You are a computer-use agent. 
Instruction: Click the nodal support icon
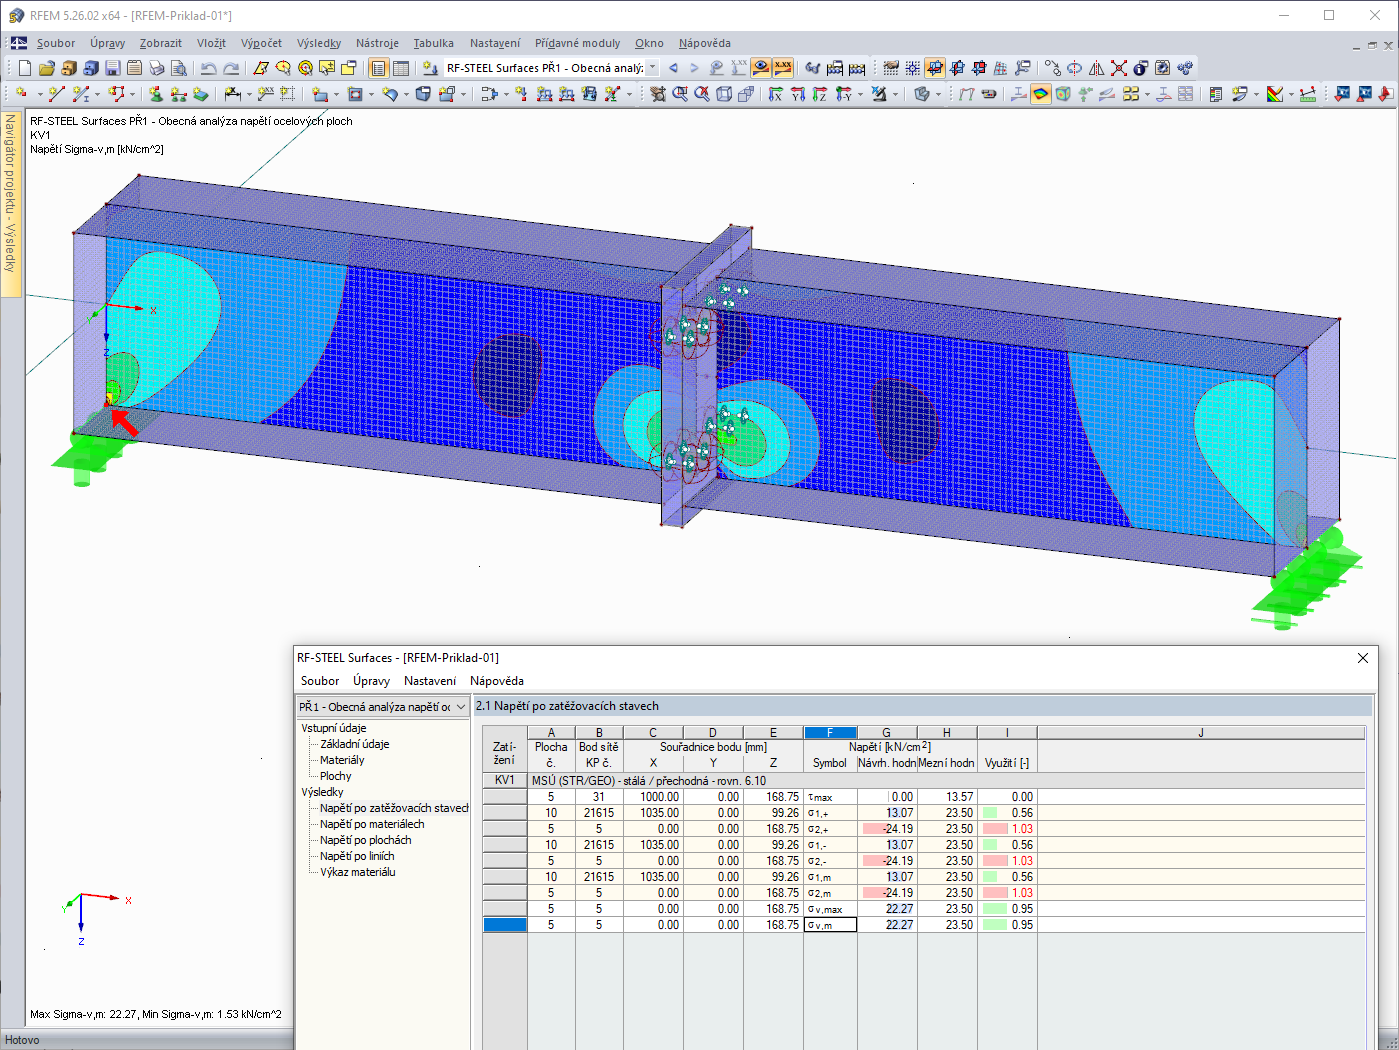[x=156, y=93]
